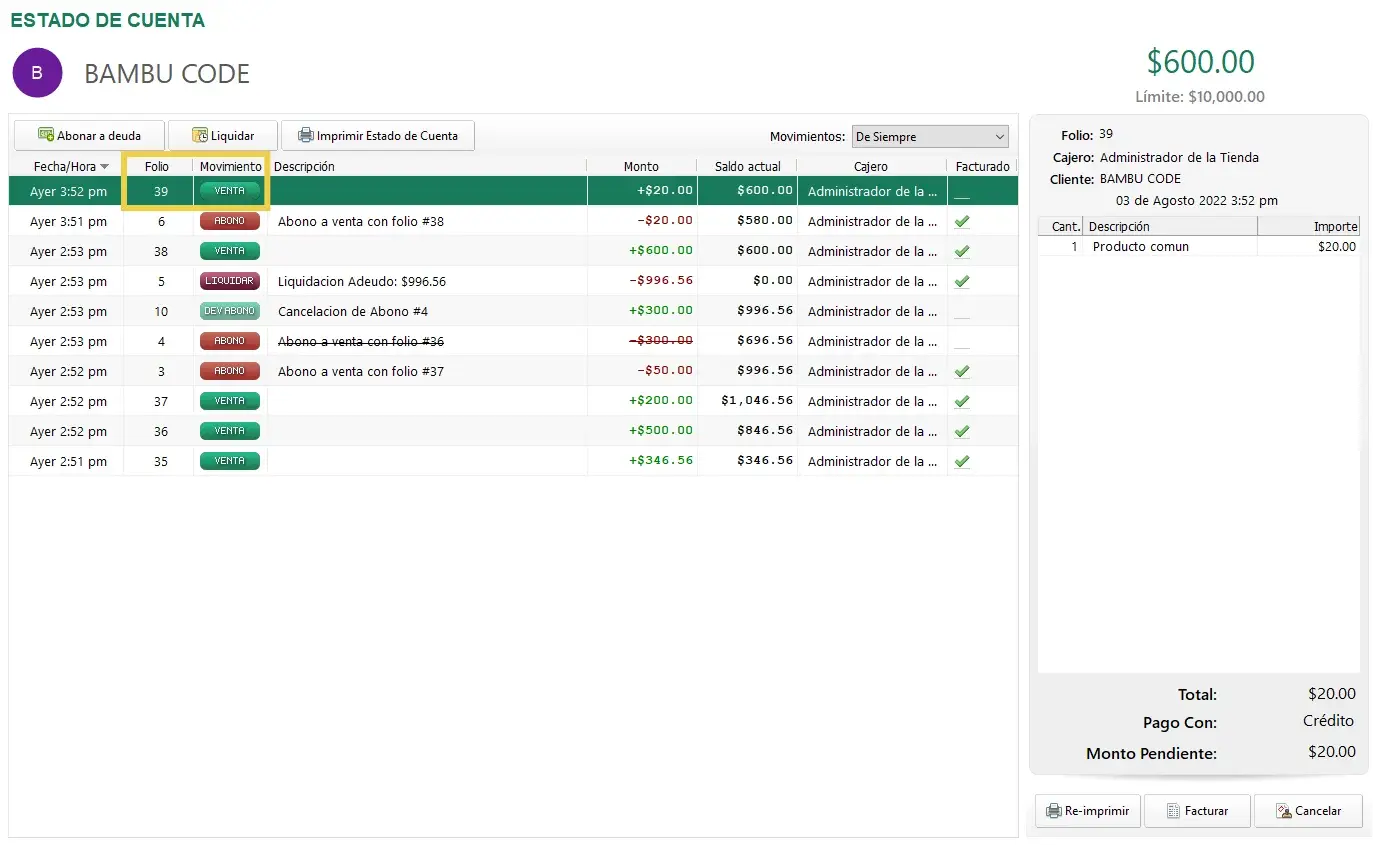Select strikethrough 'Abono a venta con folio #36'
Screen dimensions: 1373x845
coord(361,341)
